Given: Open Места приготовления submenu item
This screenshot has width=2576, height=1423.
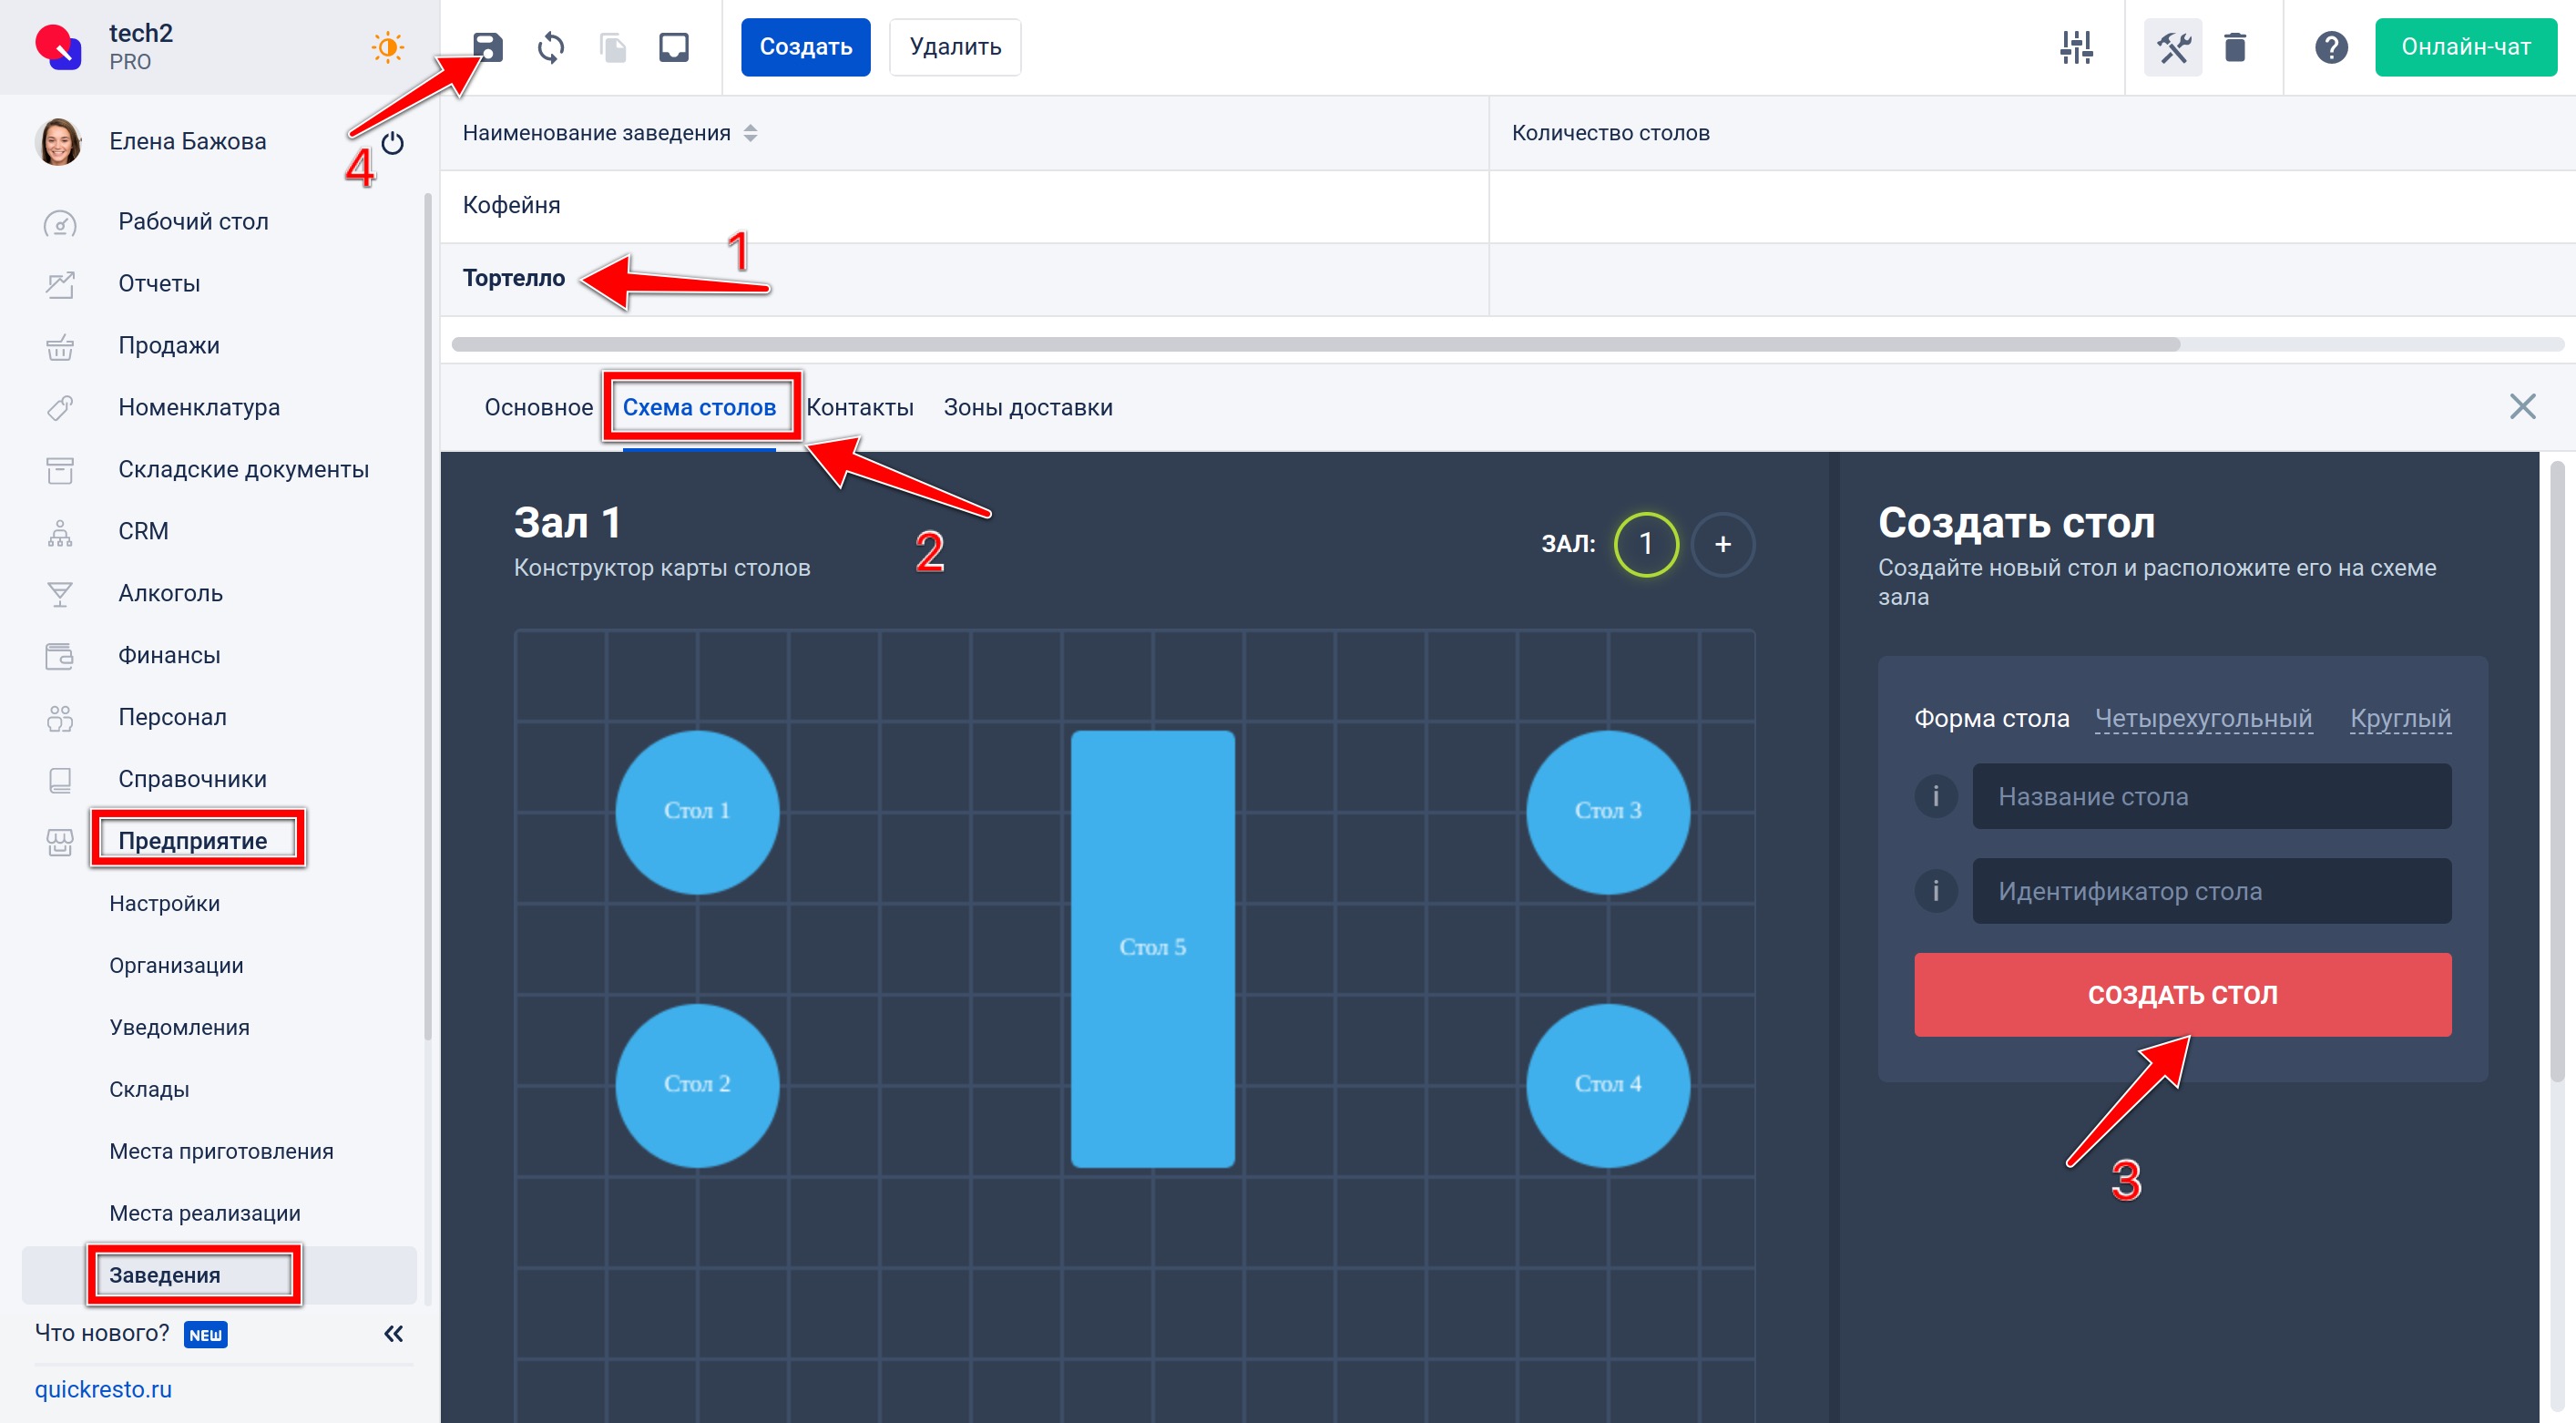Looking at the screenshot, I should click(x=221, y=1151).
